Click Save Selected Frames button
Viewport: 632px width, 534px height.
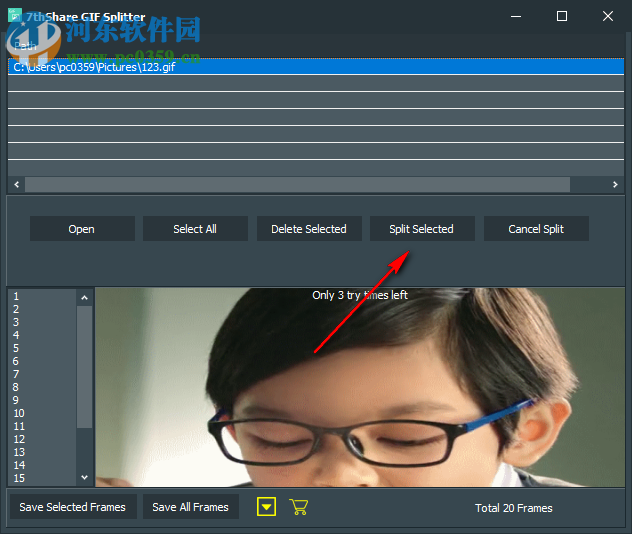point(73,507)
